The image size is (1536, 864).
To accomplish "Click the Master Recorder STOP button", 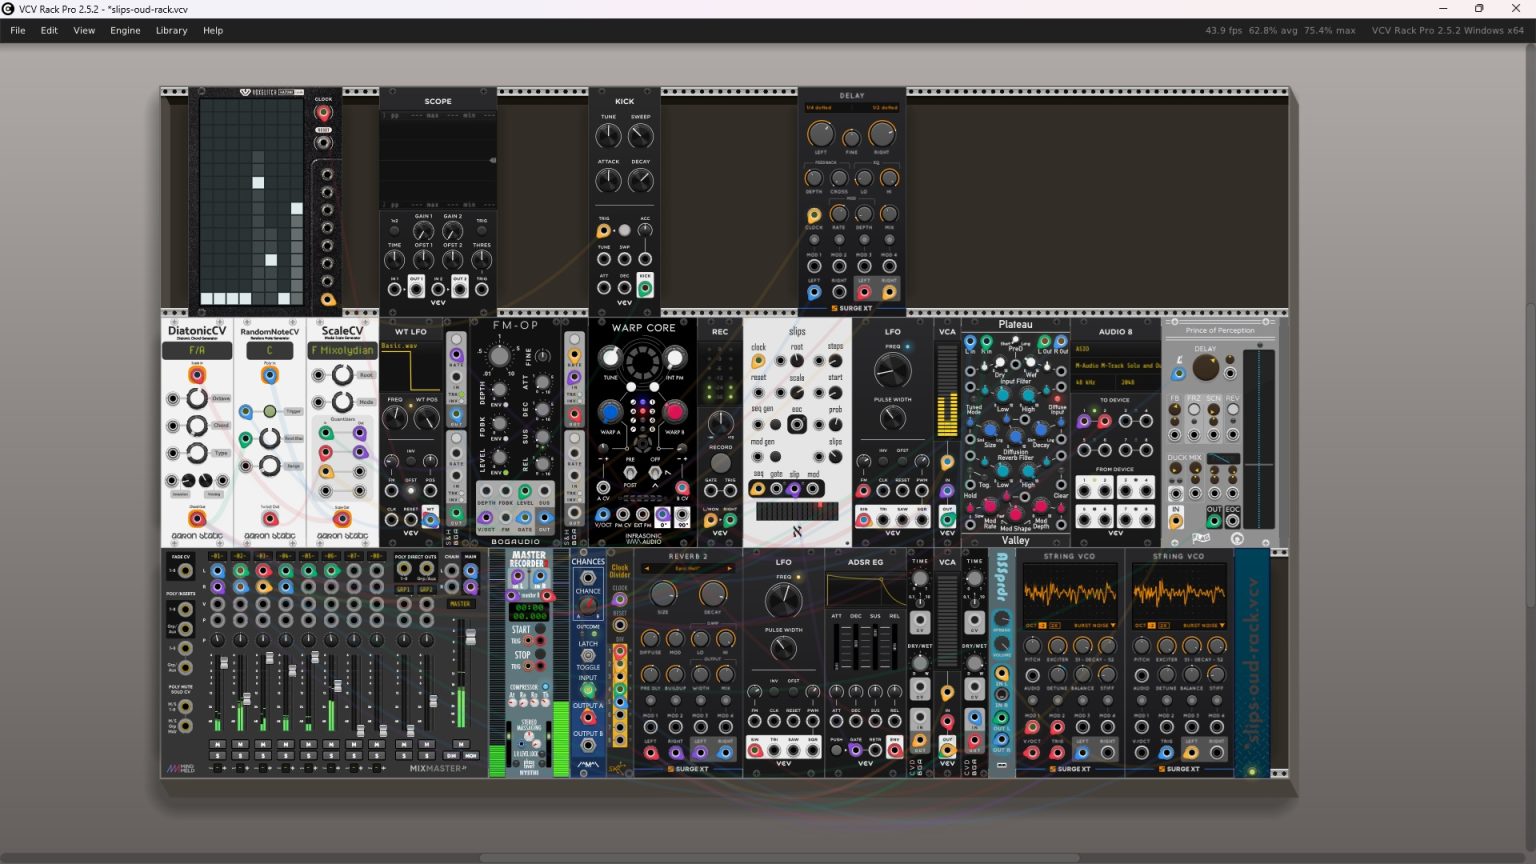I will tap(539, 655).
